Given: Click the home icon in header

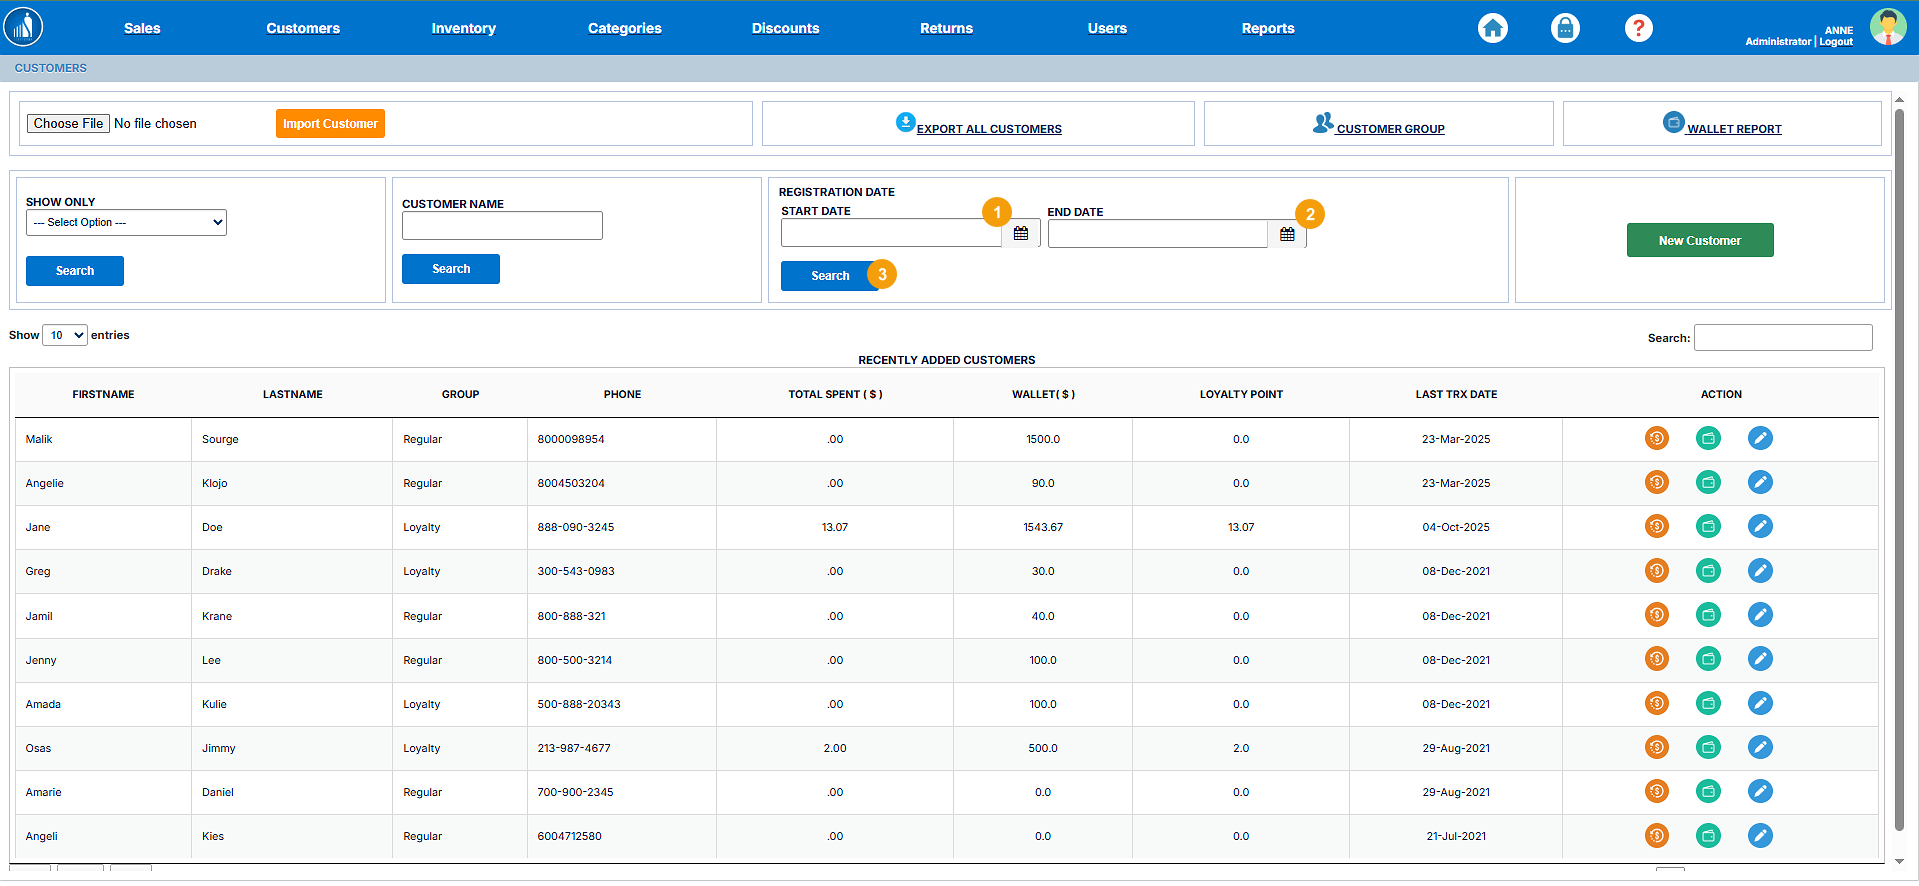Looking at the screenshot, I should pos(1492,28).
